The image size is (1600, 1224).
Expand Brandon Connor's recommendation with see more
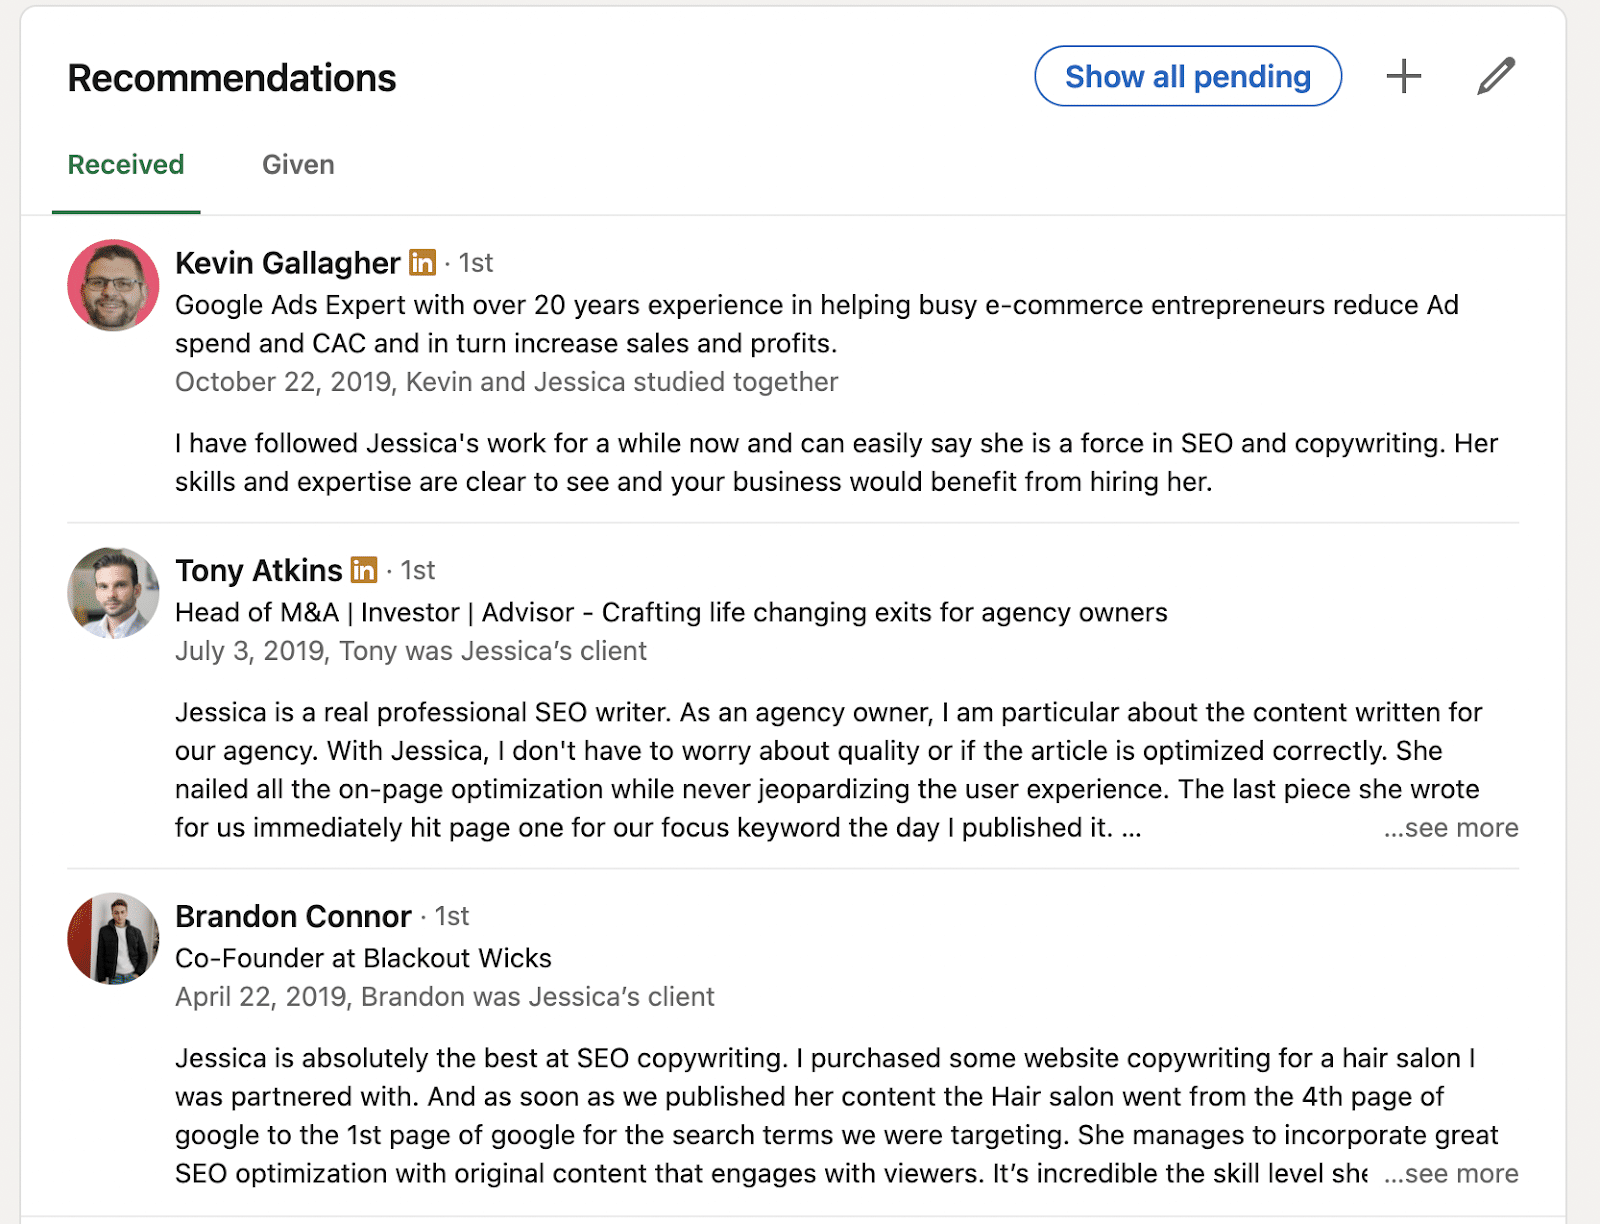[1450, 1173]
